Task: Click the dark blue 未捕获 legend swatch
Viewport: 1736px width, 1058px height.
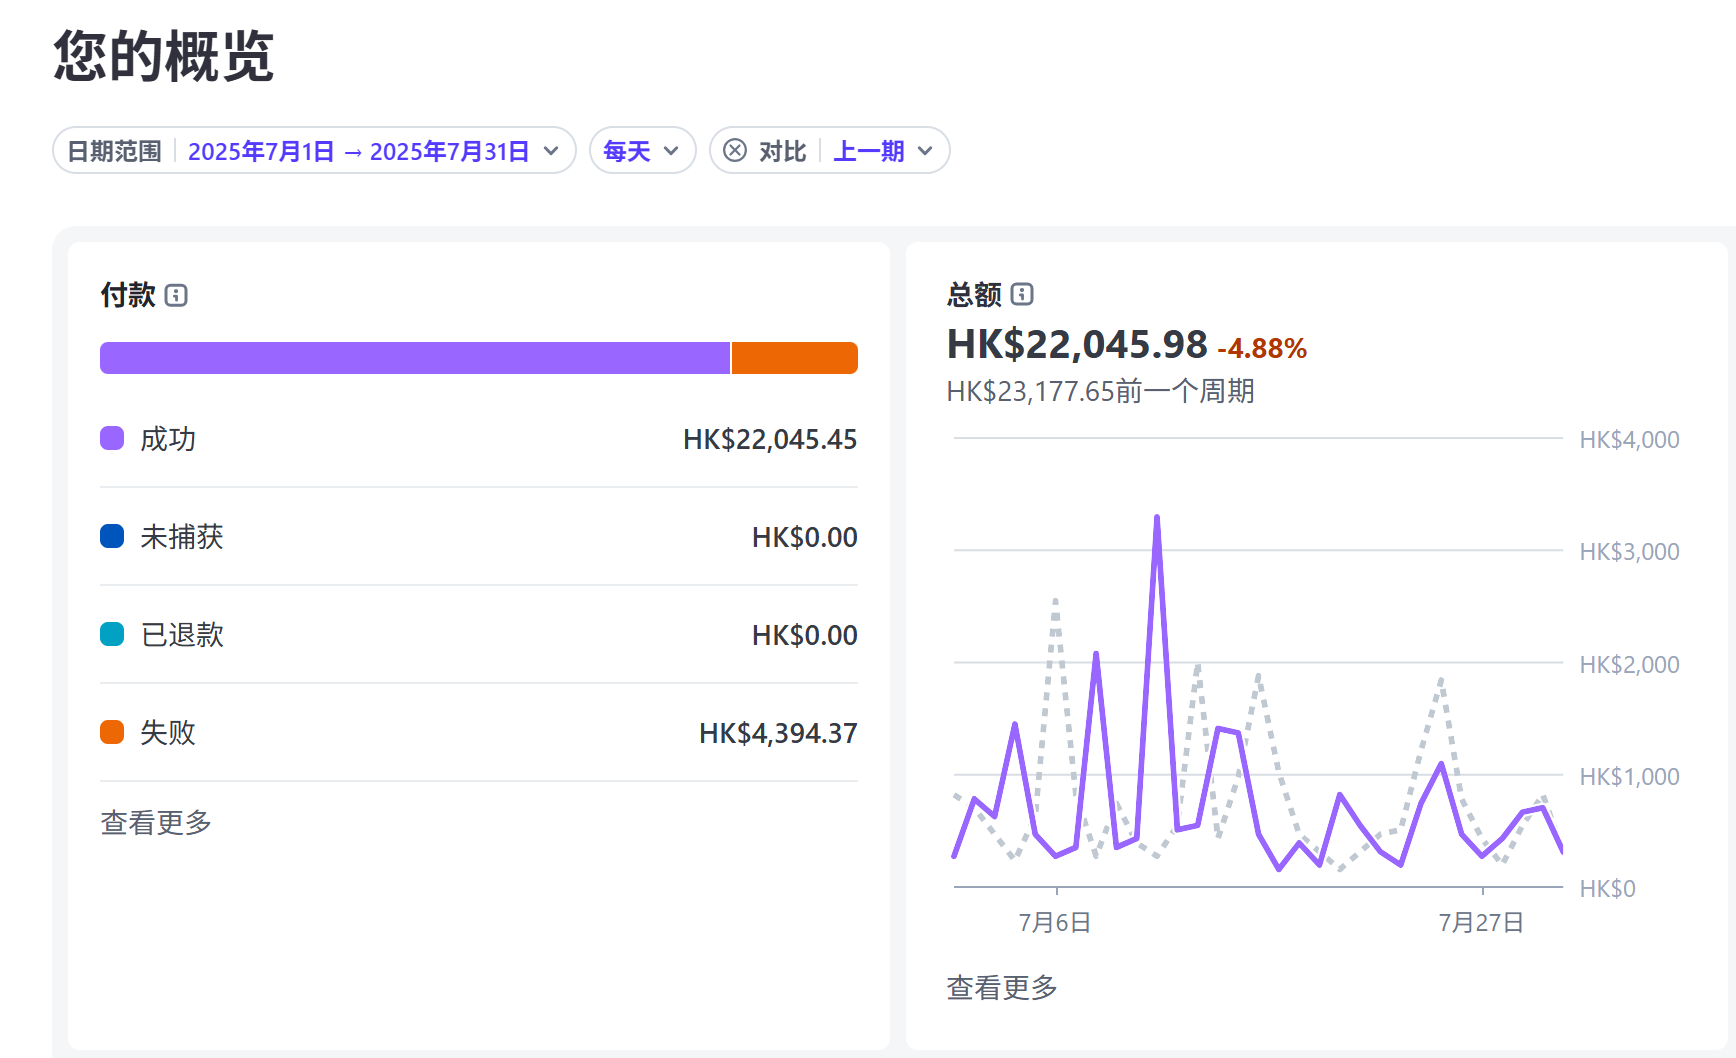Action: point(112,536)
